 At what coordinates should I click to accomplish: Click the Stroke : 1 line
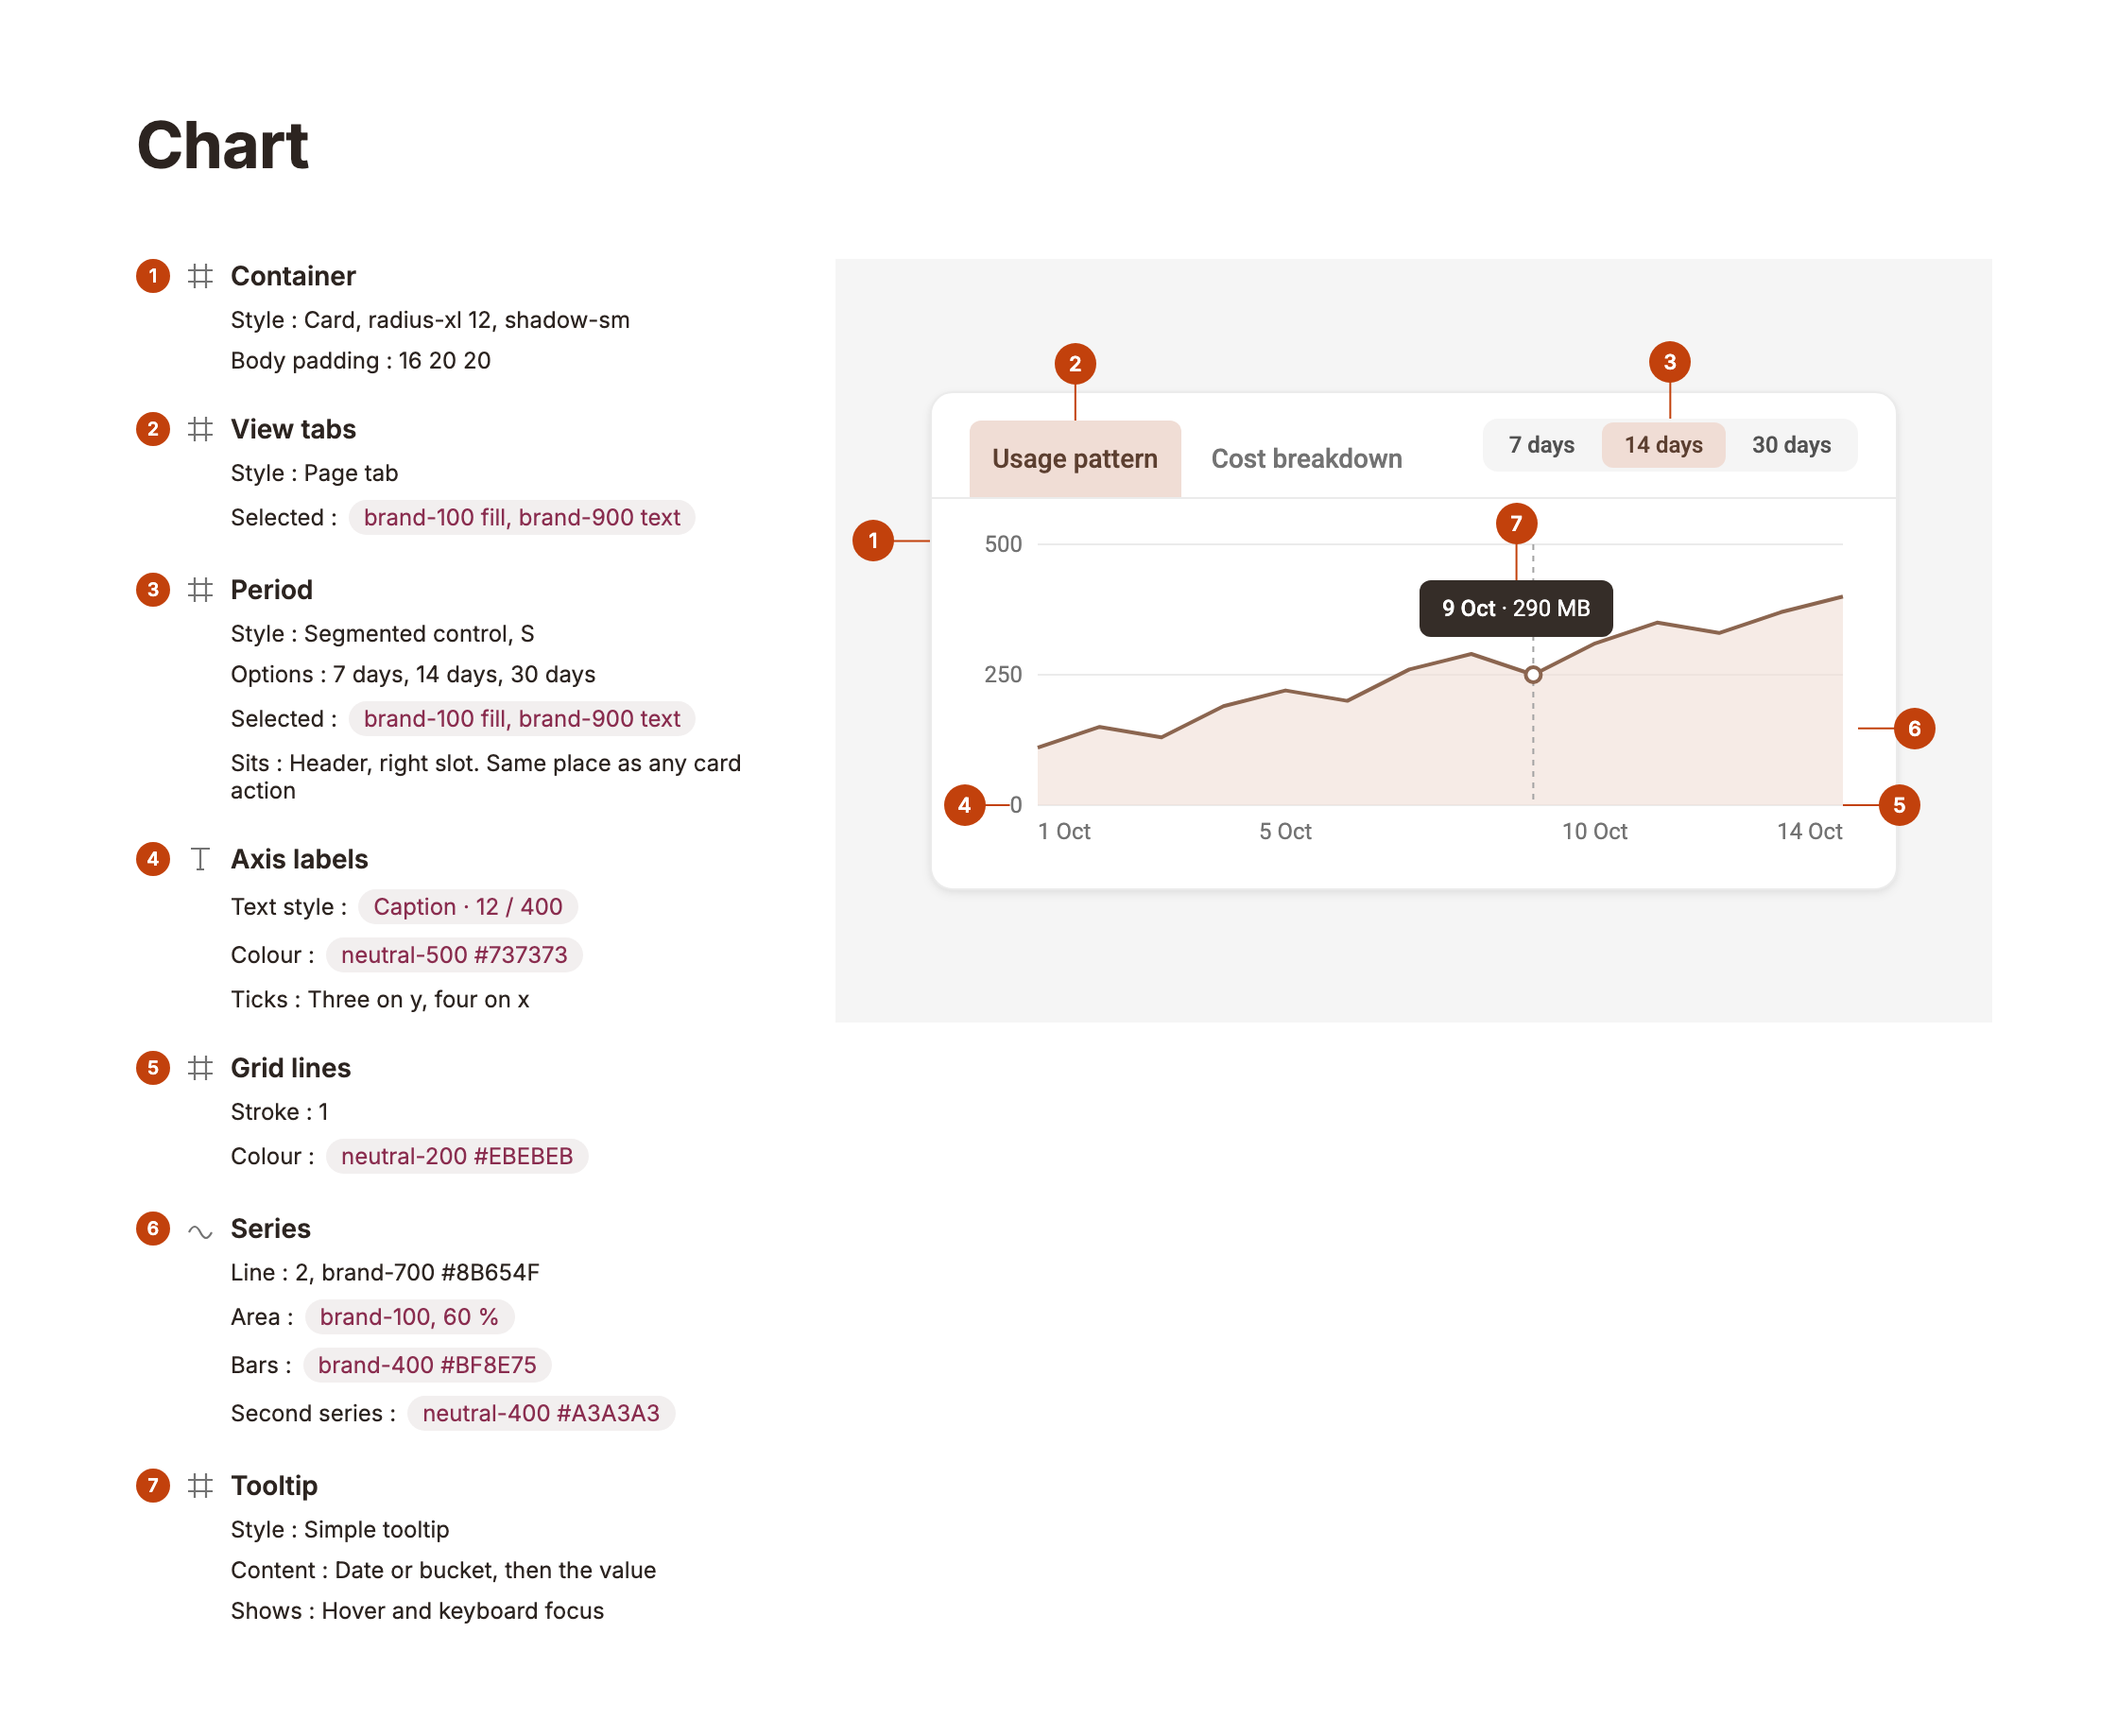click(279, 1111)
